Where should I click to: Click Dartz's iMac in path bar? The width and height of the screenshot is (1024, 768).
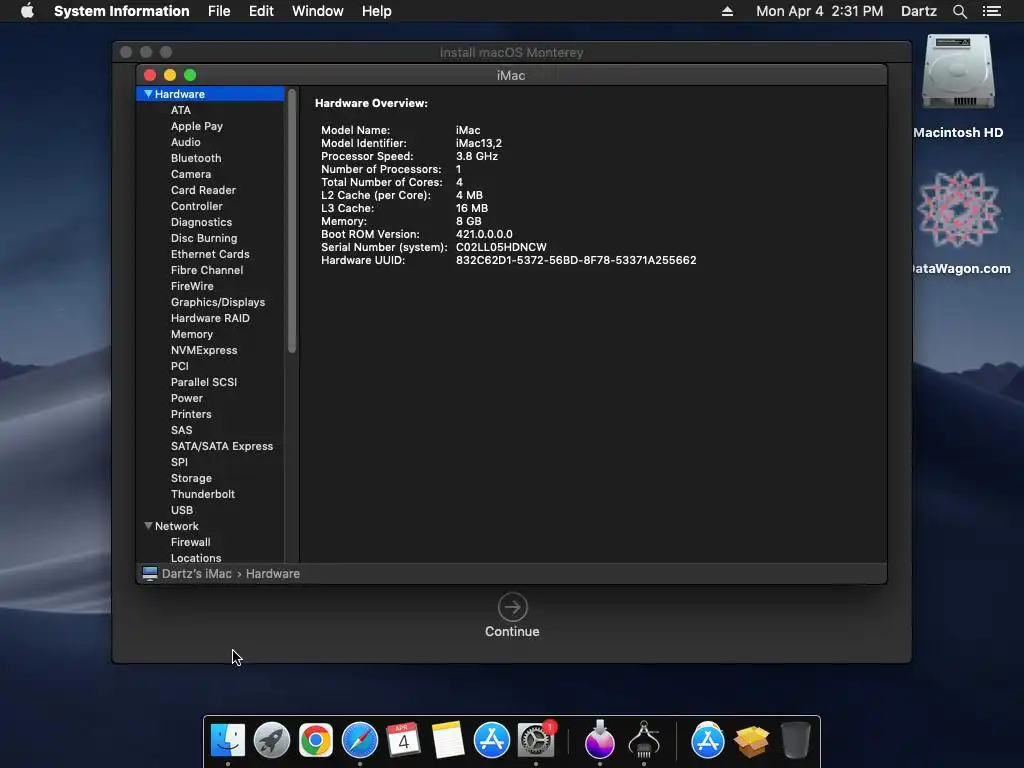coord(197,573)
